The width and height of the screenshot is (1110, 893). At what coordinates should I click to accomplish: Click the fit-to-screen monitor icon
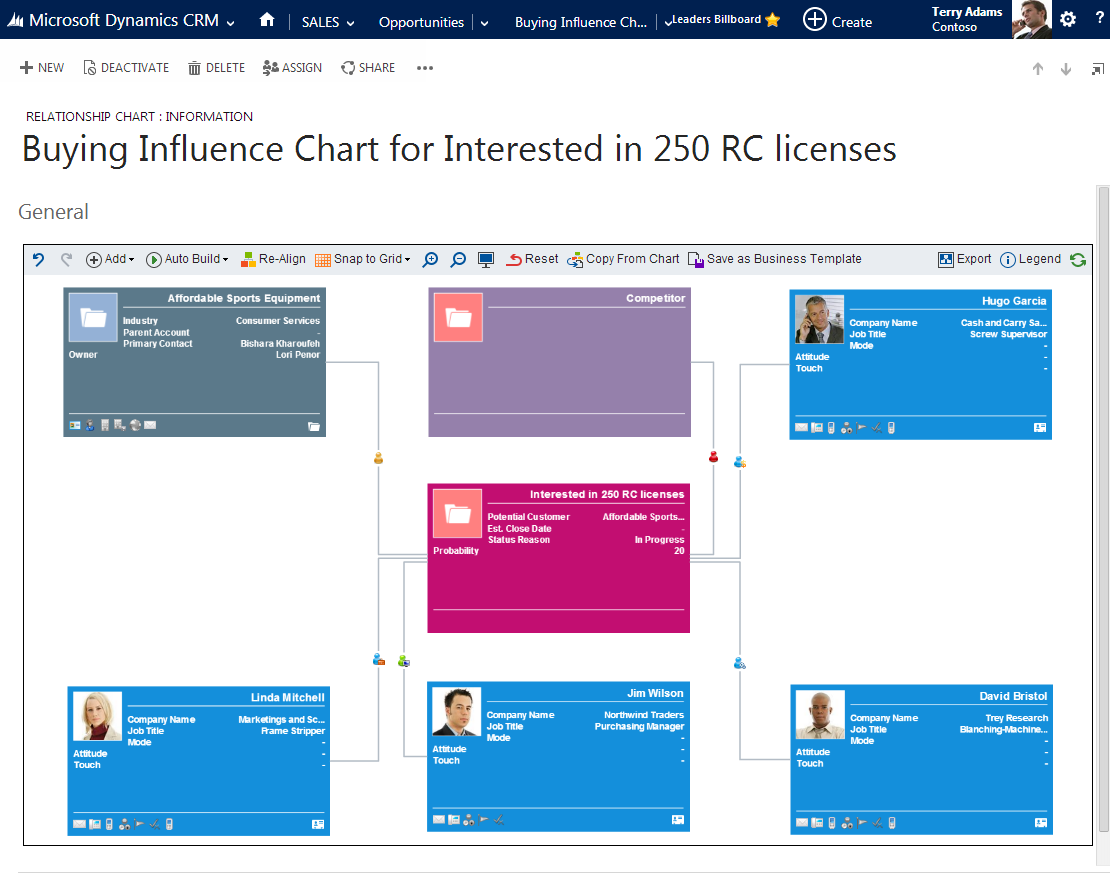pos(486,260)
